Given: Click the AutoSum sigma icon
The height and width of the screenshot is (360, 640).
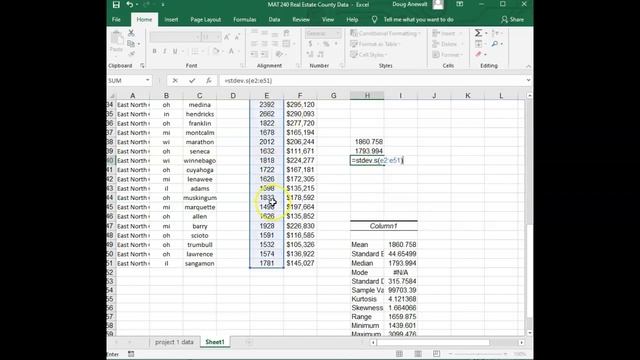Looking at the screenshot, I should tap(478, 33).
